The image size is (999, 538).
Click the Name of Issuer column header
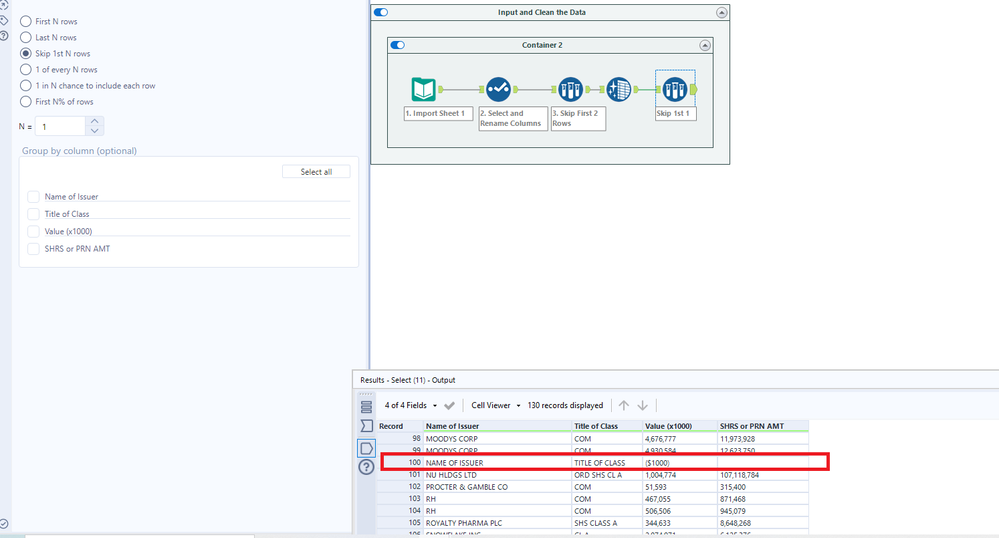pyautogui.click(x=498, y=426)
